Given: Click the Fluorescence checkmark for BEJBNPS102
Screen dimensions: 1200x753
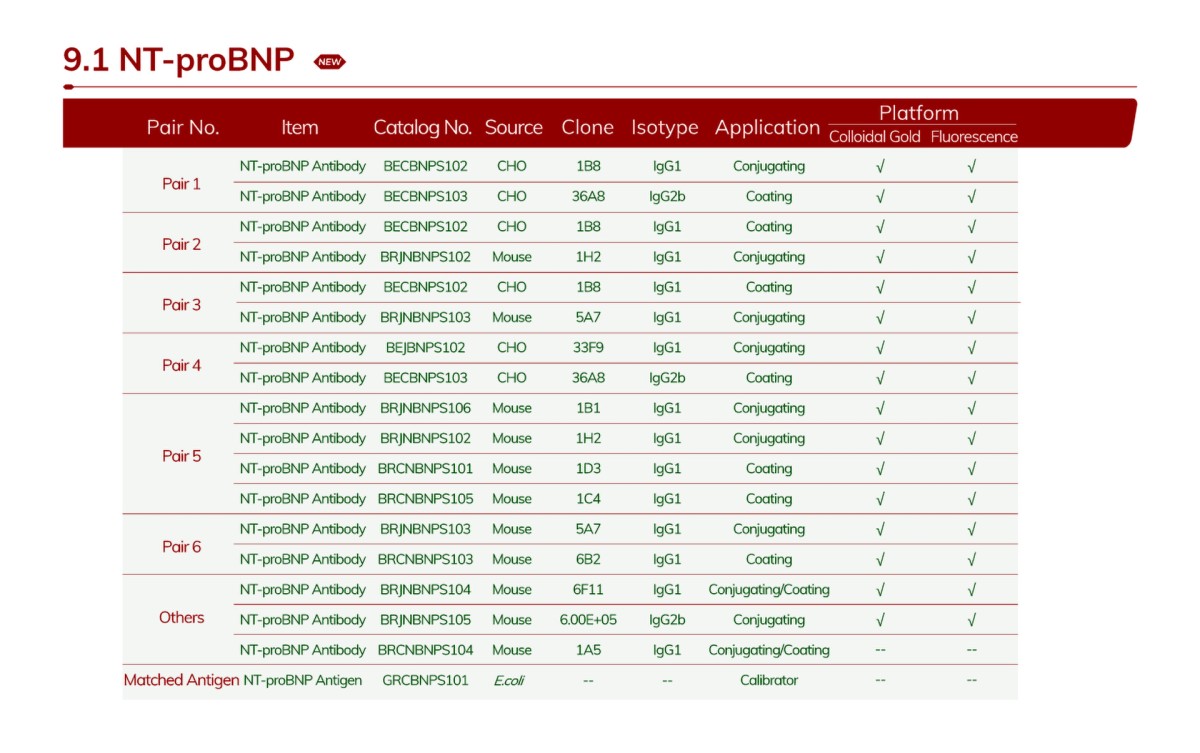Looking at the screenshot, I should [x=972, y=348].
